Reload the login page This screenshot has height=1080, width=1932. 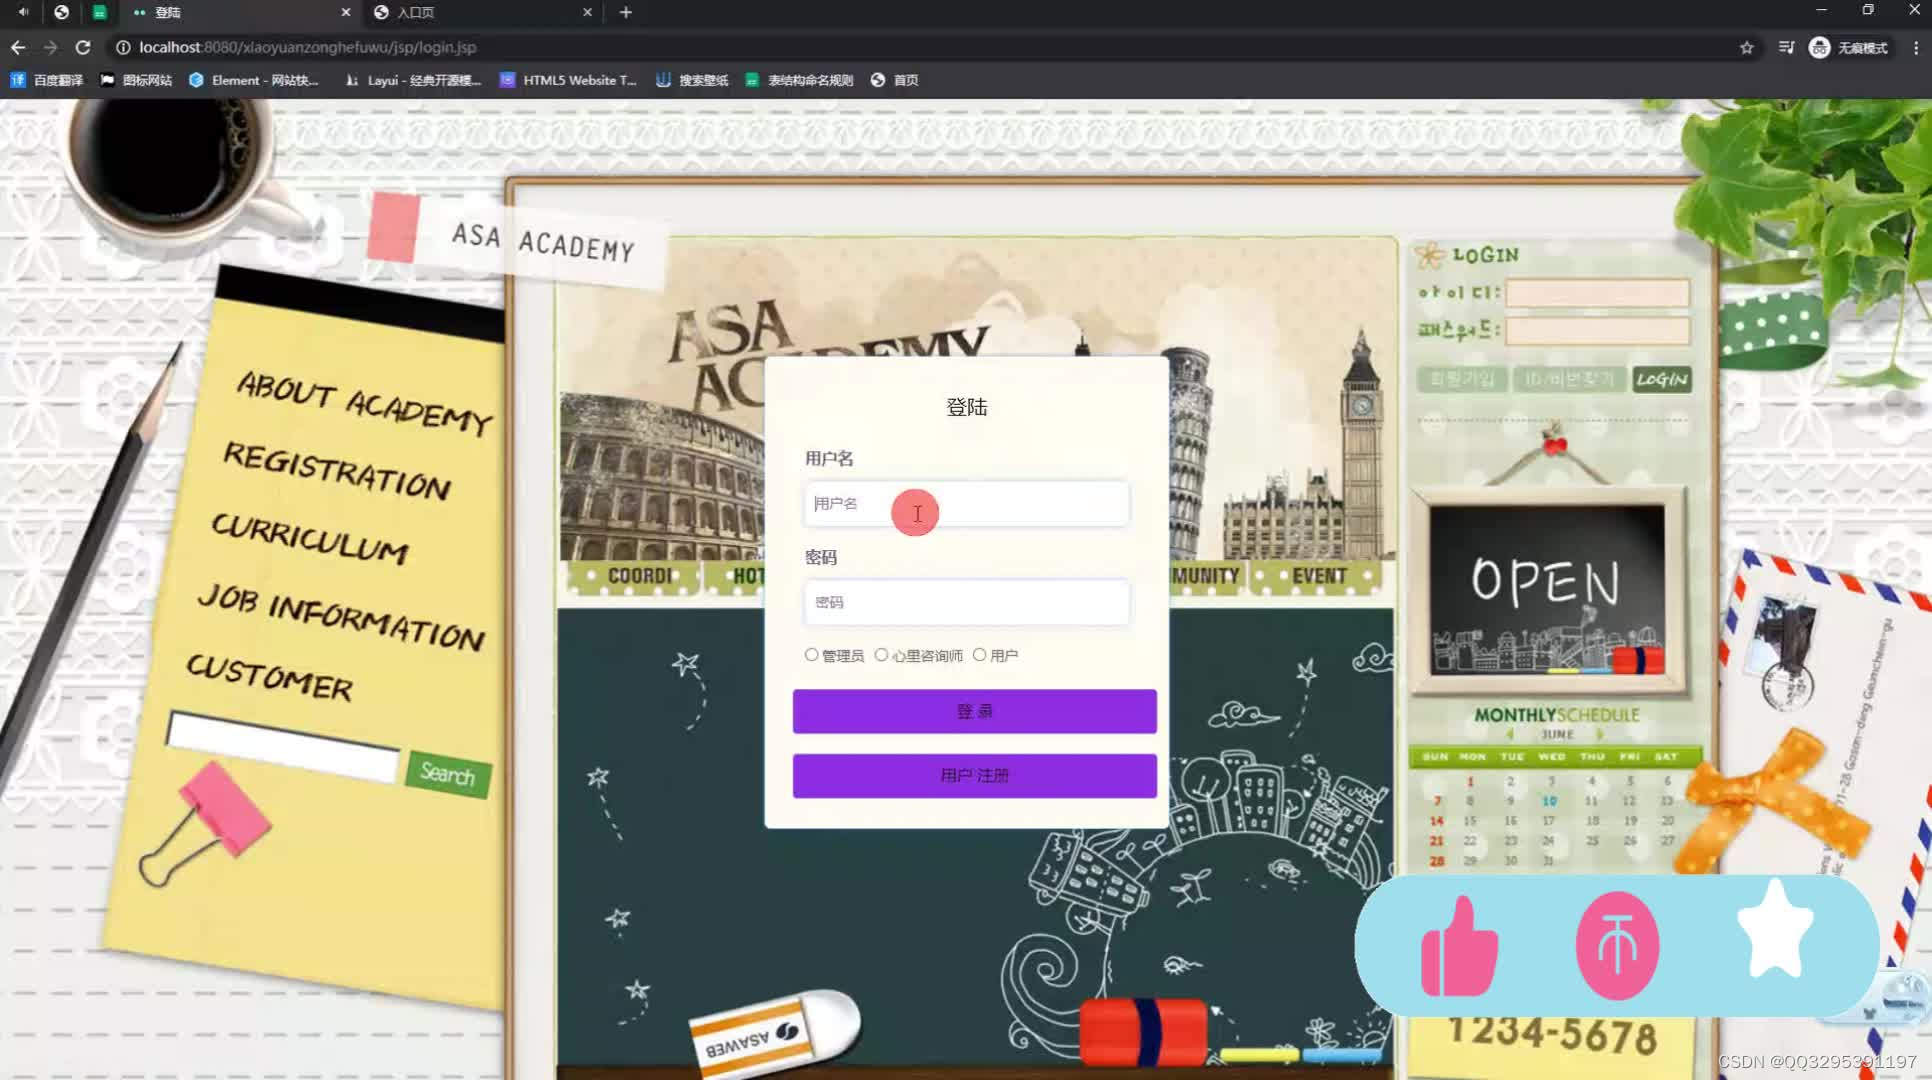coord(83,47)
